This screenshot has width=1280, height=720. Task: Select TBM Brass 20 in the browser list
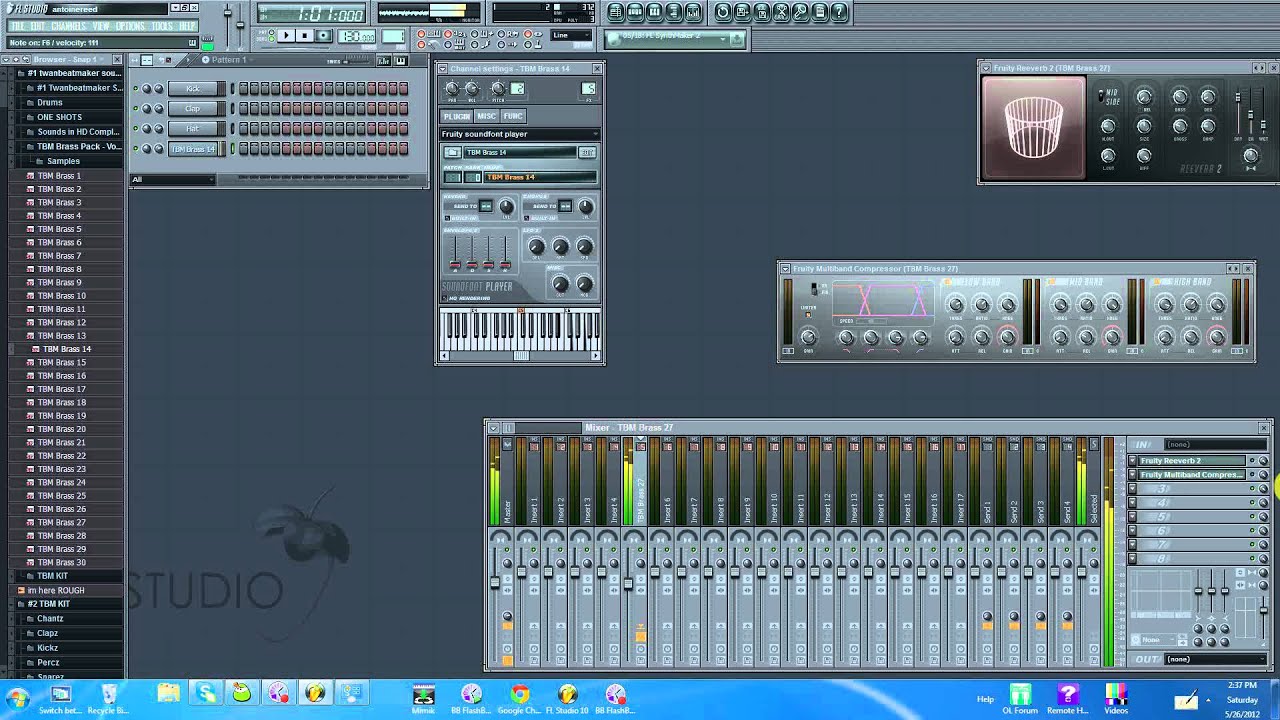(61, 429)
